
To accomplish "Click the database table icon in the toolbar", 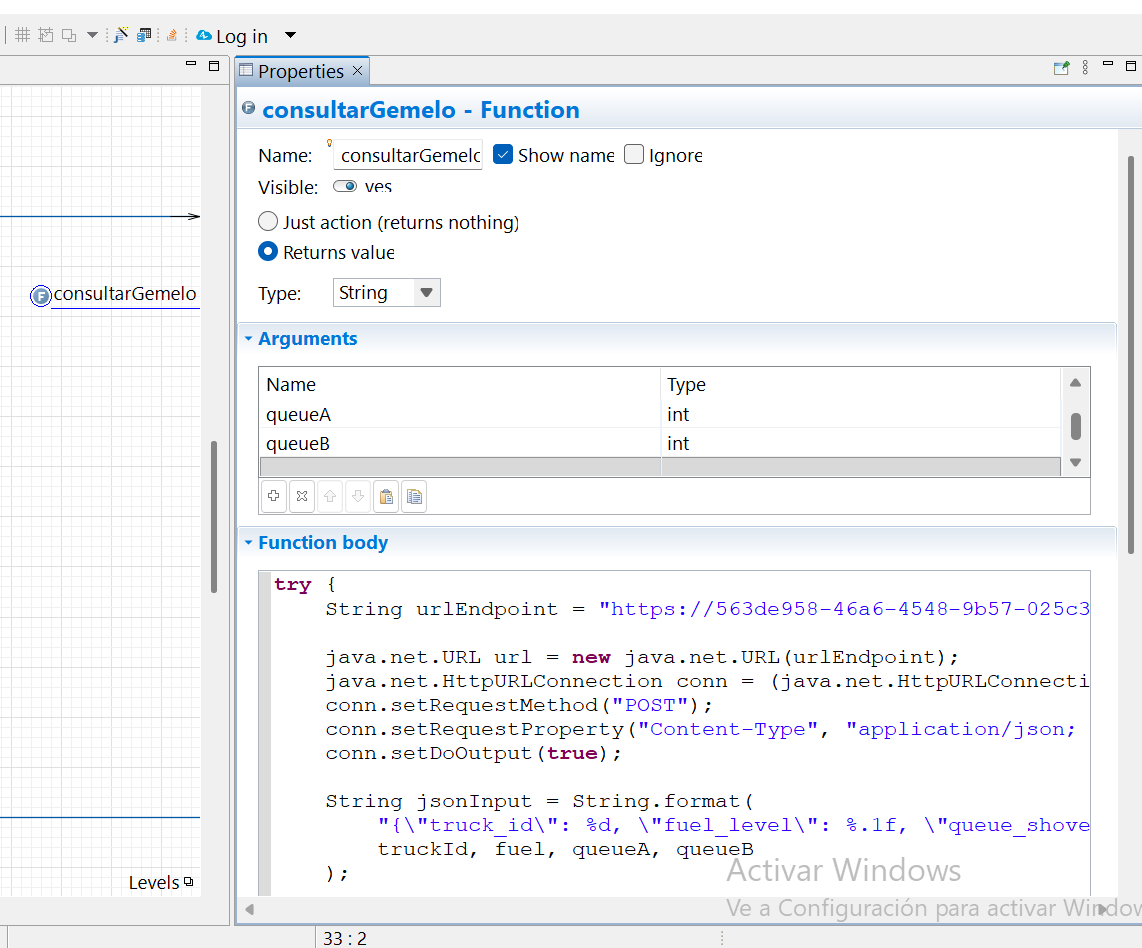I will [x=144, y=35].
